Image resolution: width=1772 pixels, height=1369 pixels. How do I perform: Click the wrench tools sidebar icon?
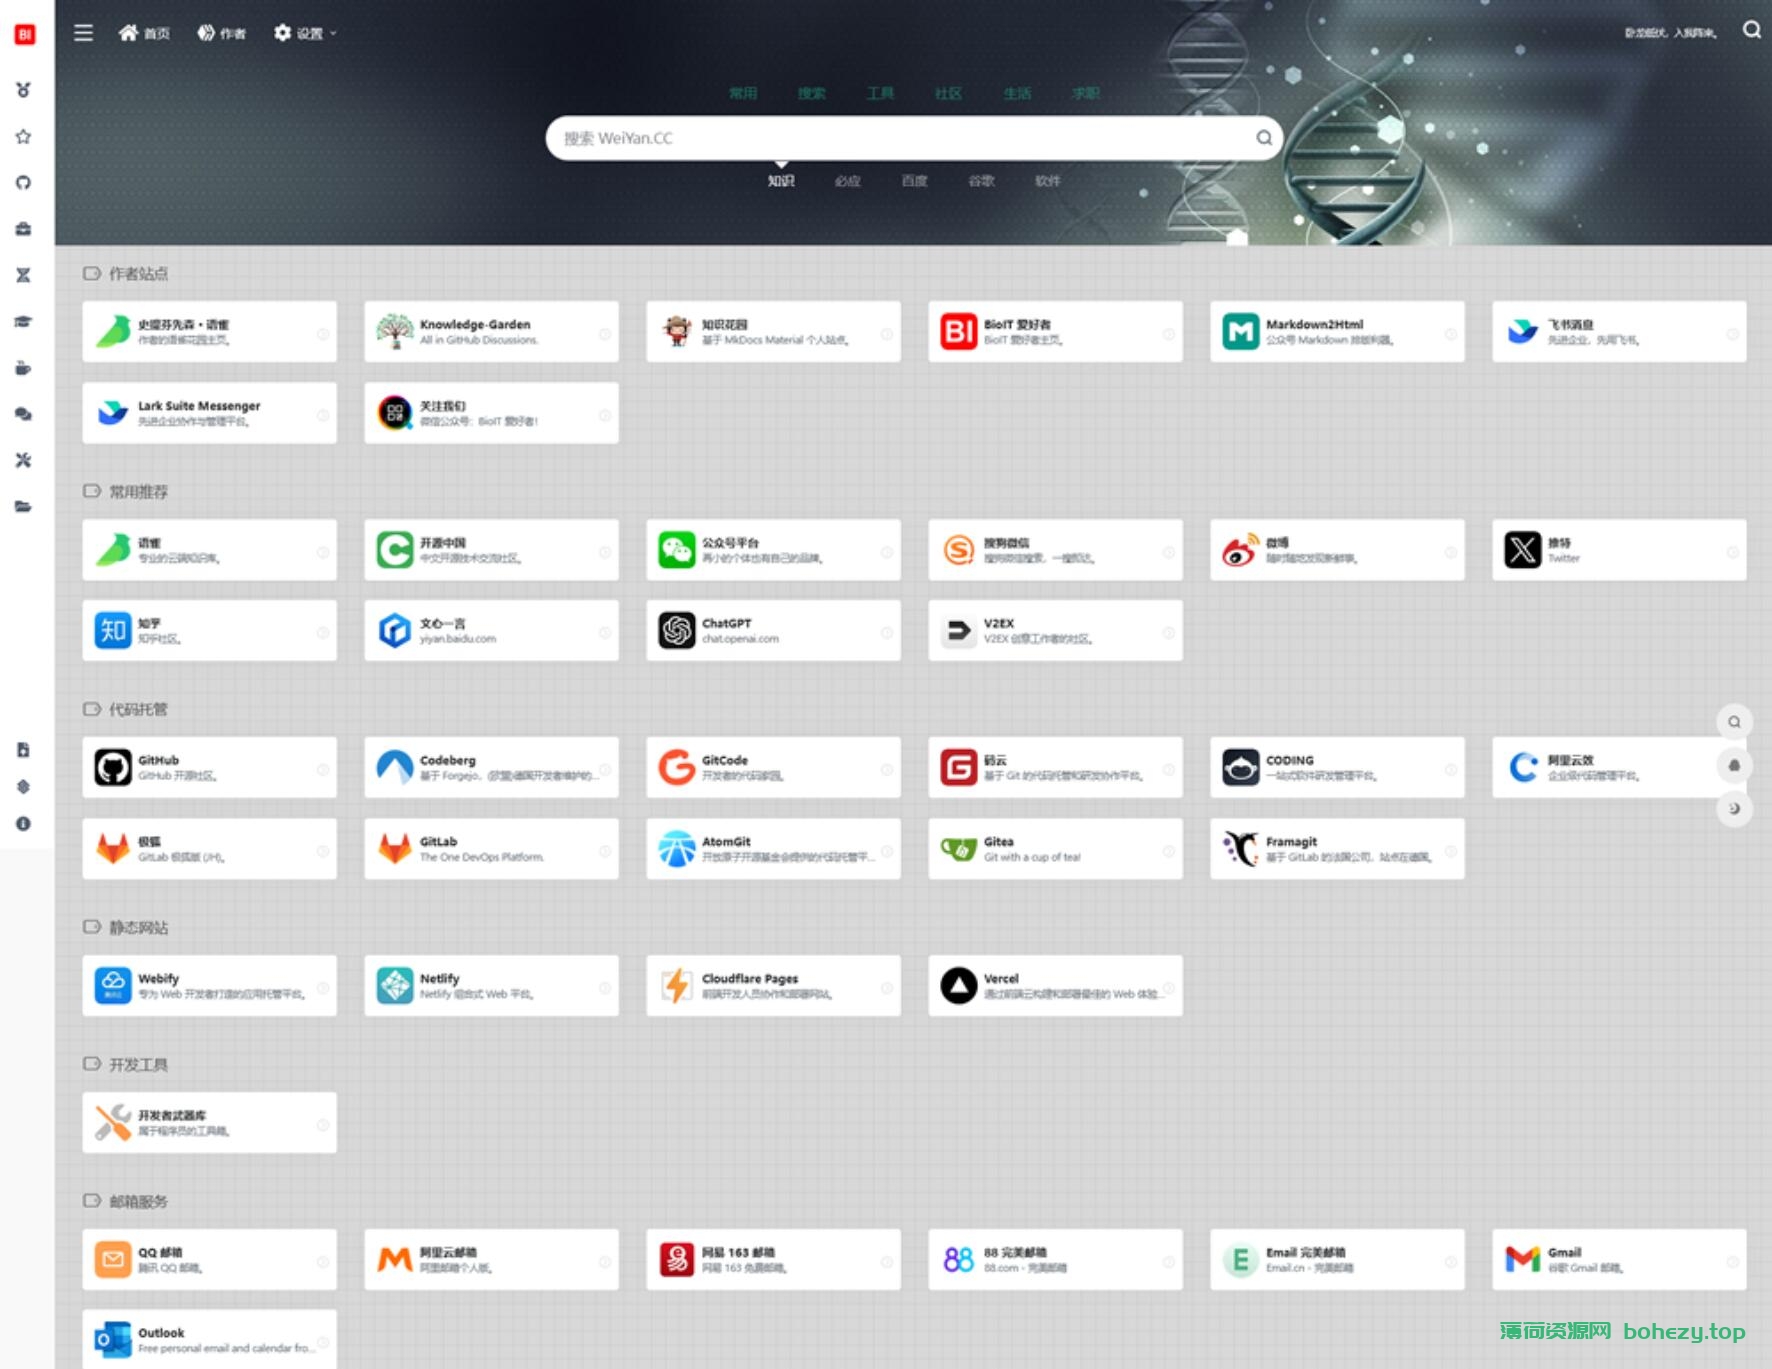[x=23, y=460]
